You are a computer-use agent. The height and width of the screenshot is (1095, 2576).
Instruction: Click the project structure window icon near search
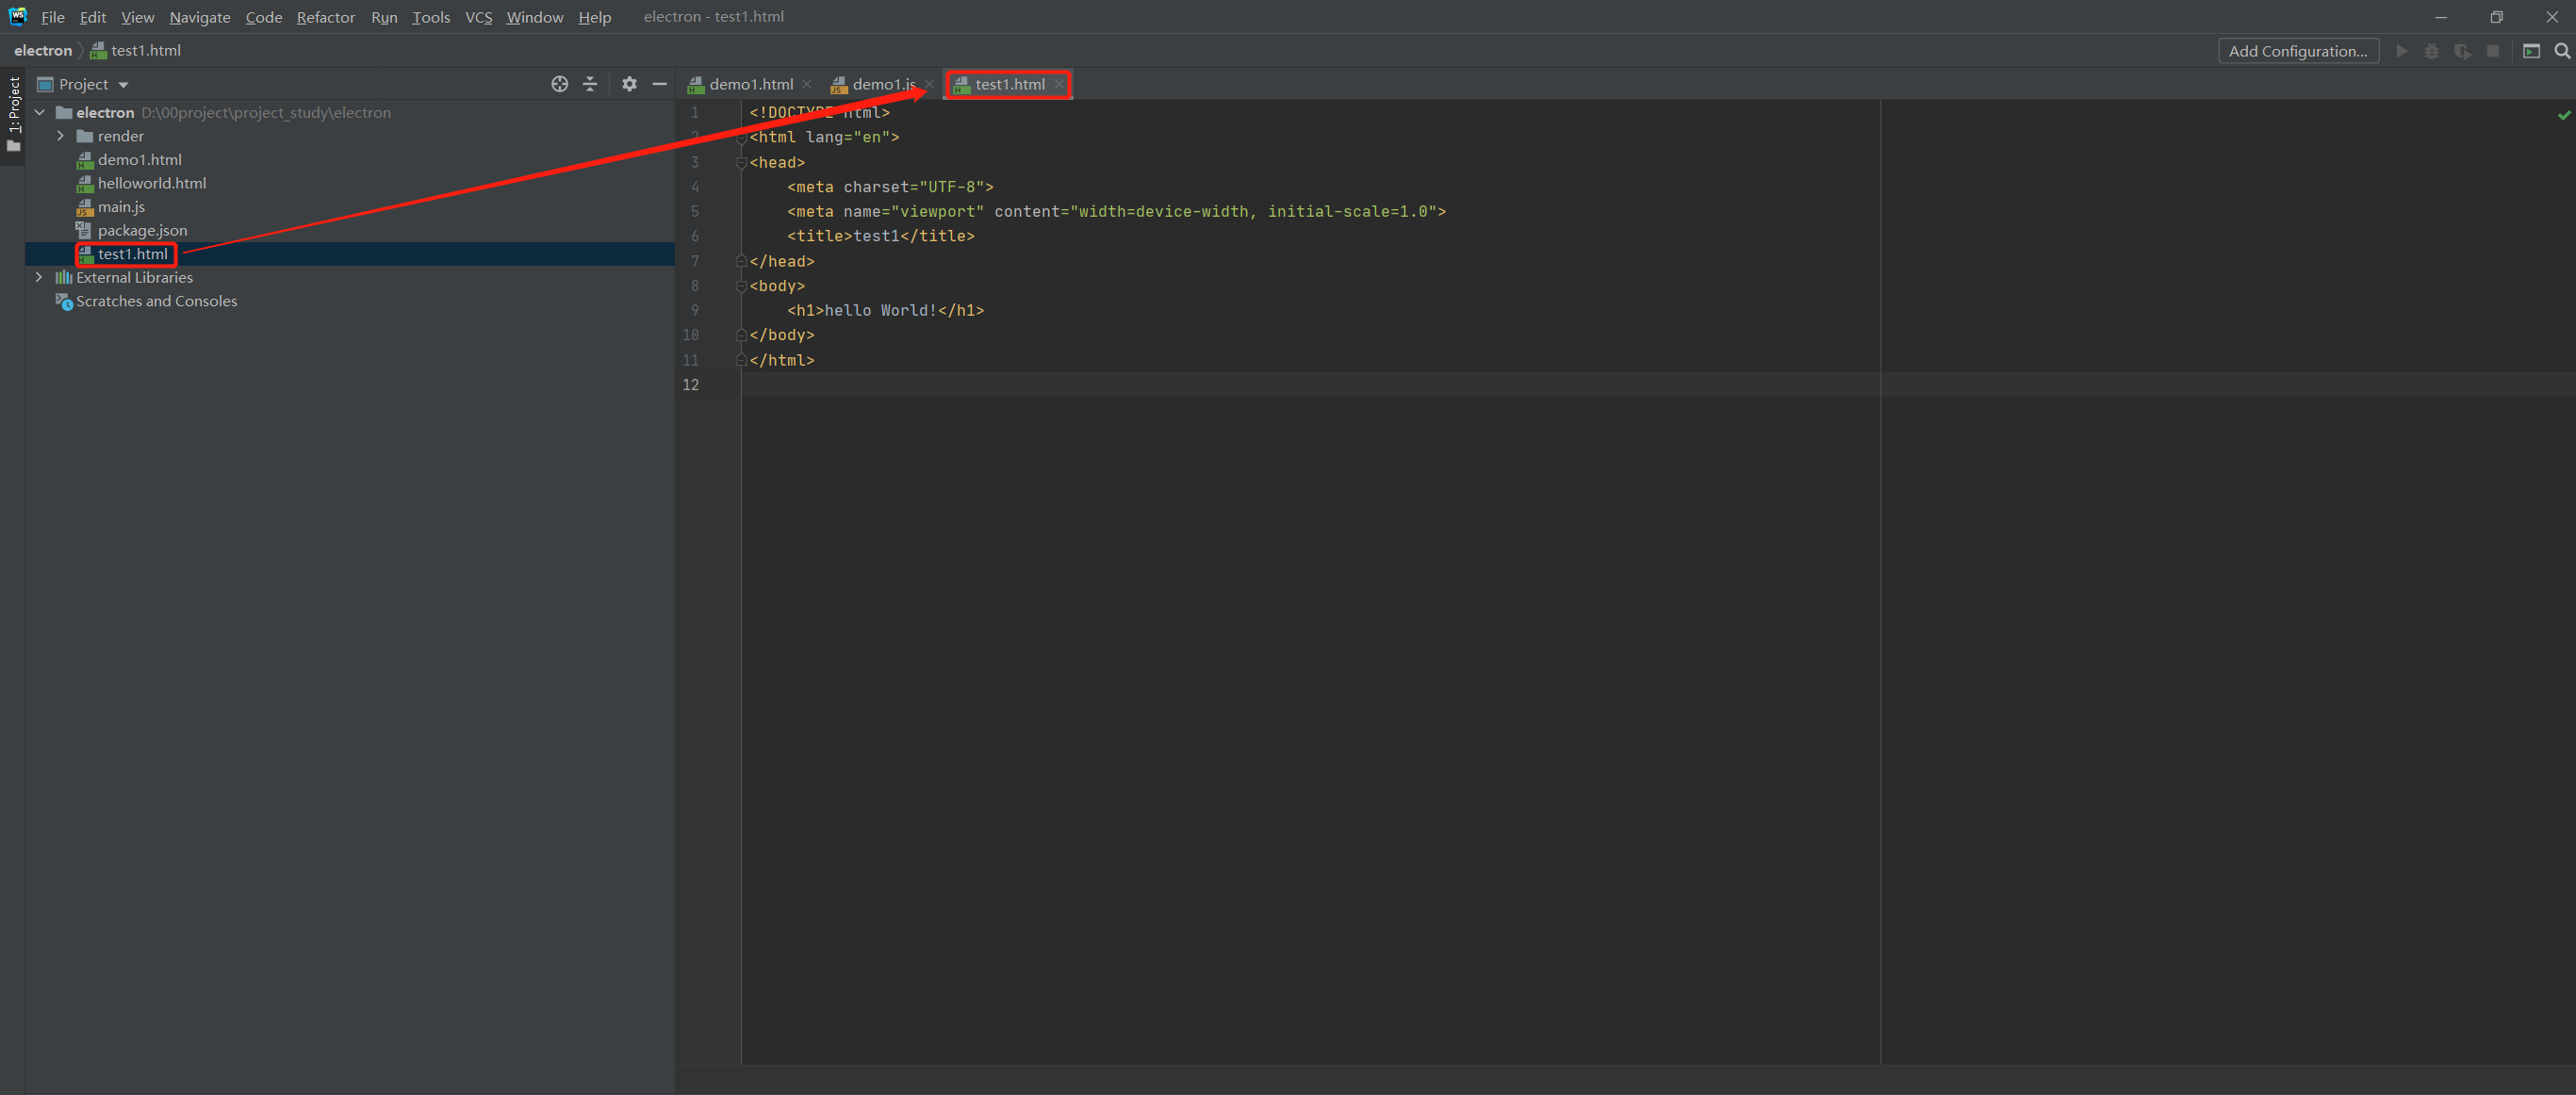coord(2531,51)
